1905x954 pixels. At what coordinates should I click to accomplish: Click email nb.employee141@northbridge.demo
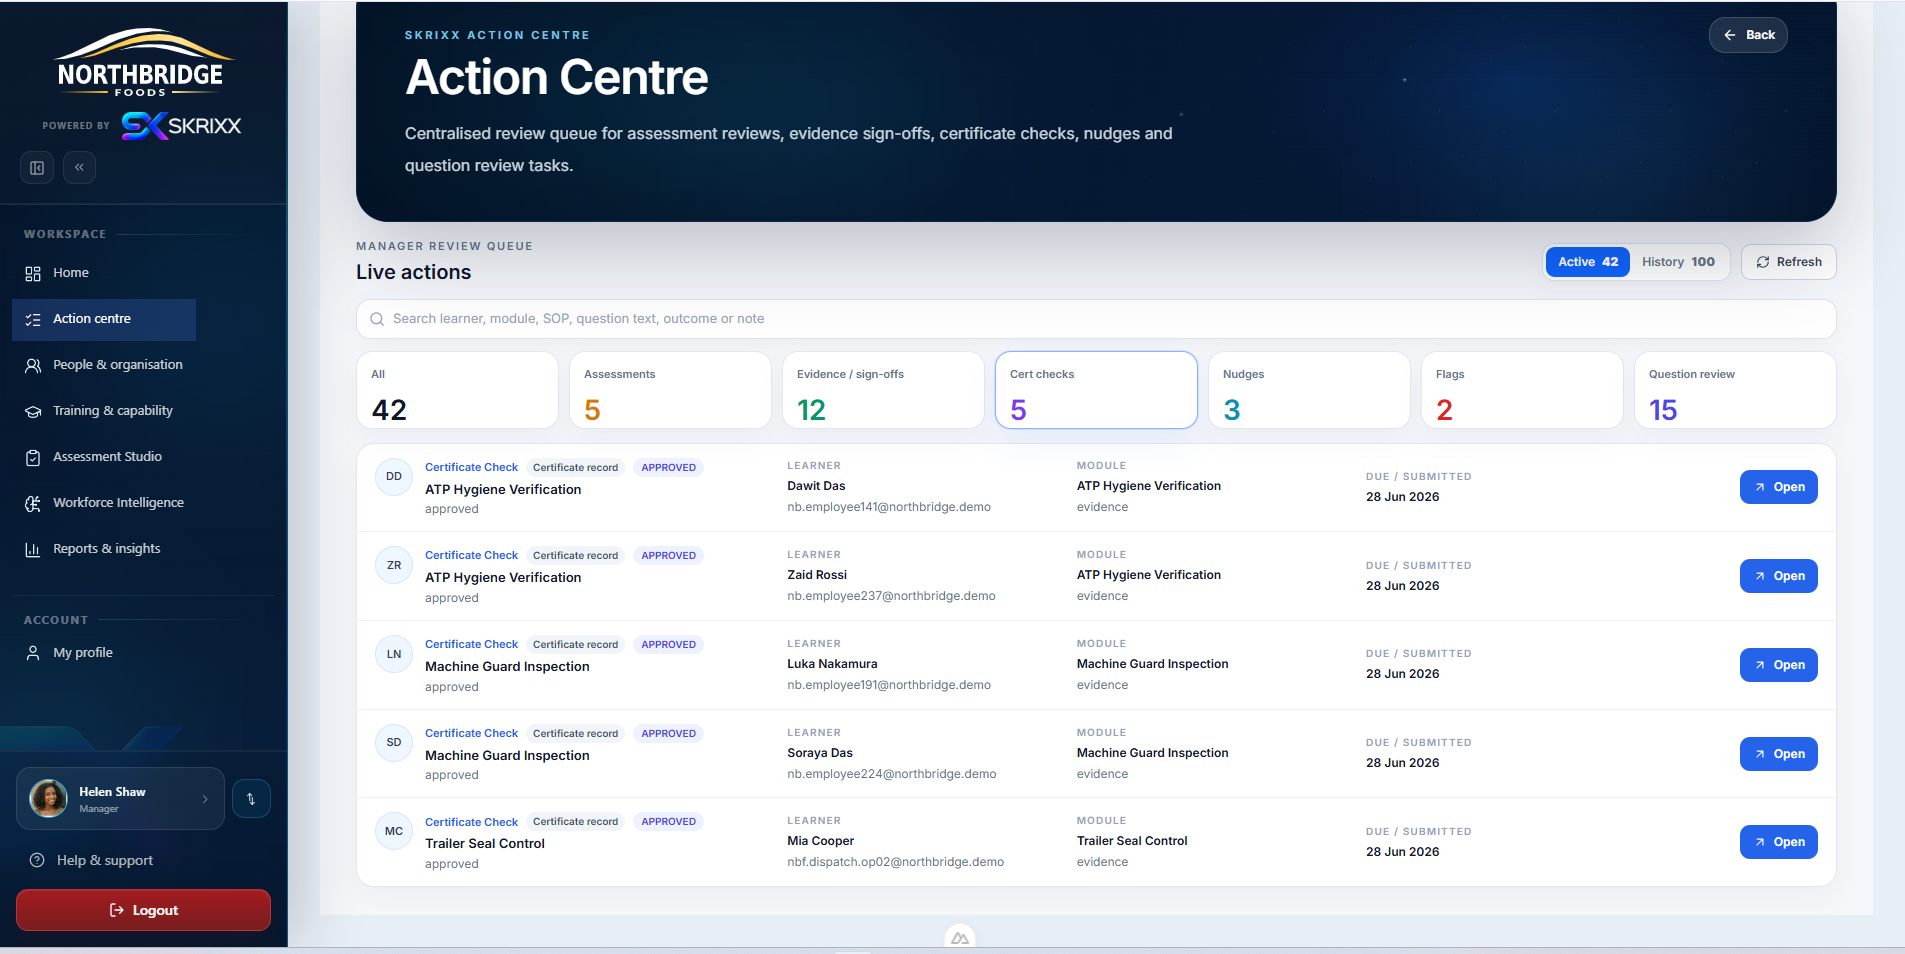889,507
